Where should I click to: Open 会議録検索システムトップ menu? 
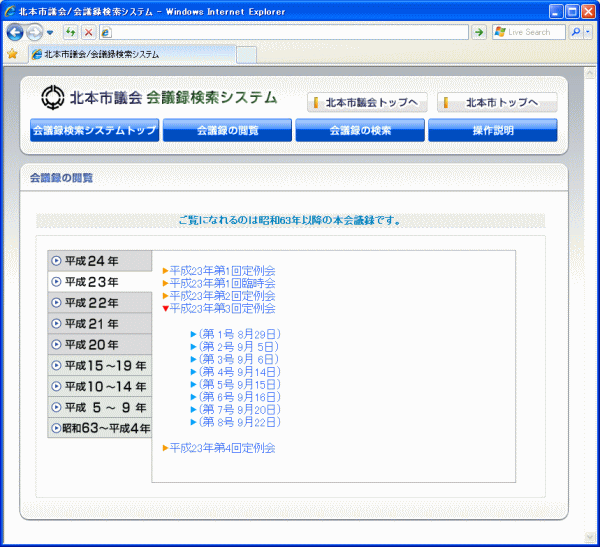pyautogui.click(x=95, y=130)
